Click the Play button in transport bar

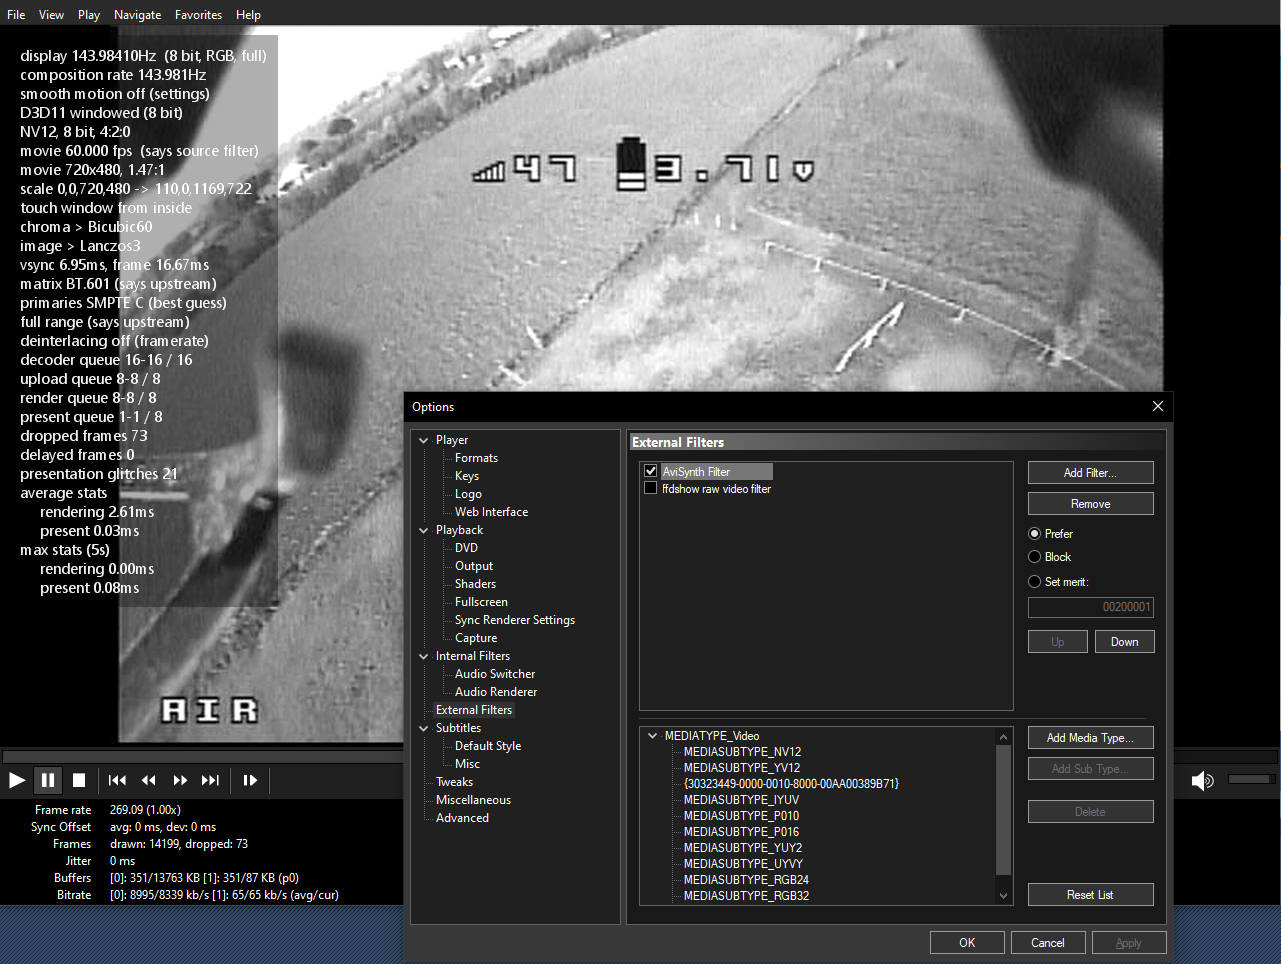tap(17, 780)
